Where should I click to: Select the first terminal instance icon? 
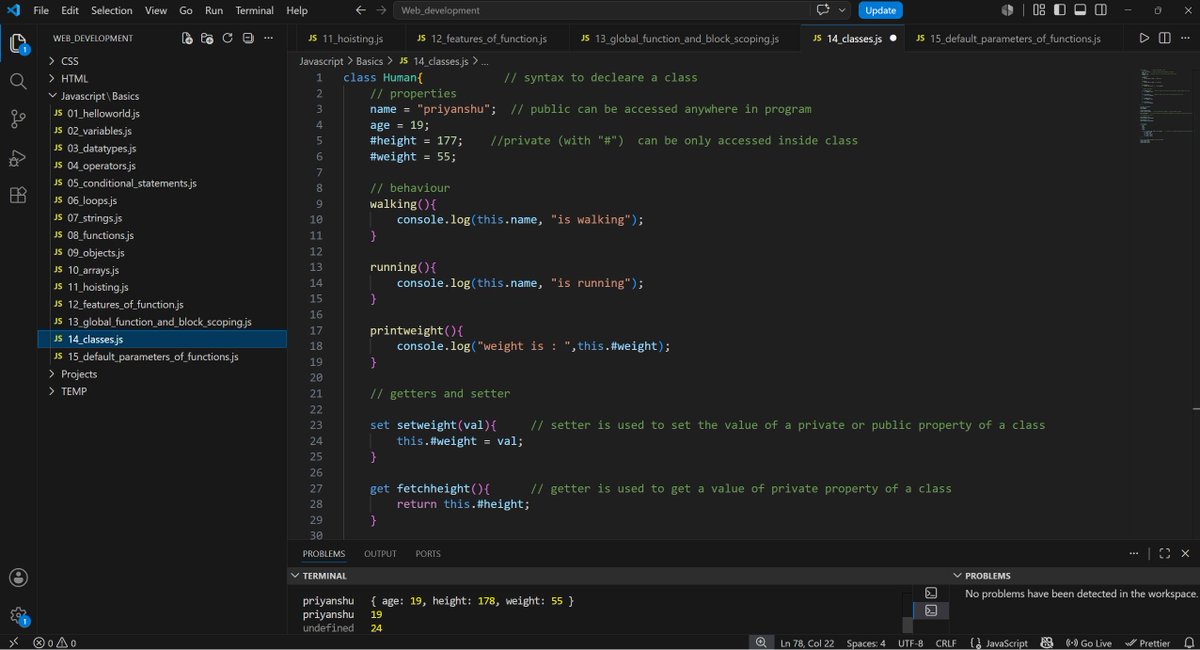pos(931,592)
